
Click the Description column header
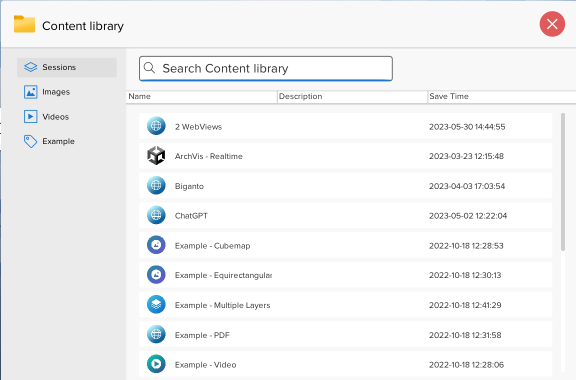pos(353,97)
